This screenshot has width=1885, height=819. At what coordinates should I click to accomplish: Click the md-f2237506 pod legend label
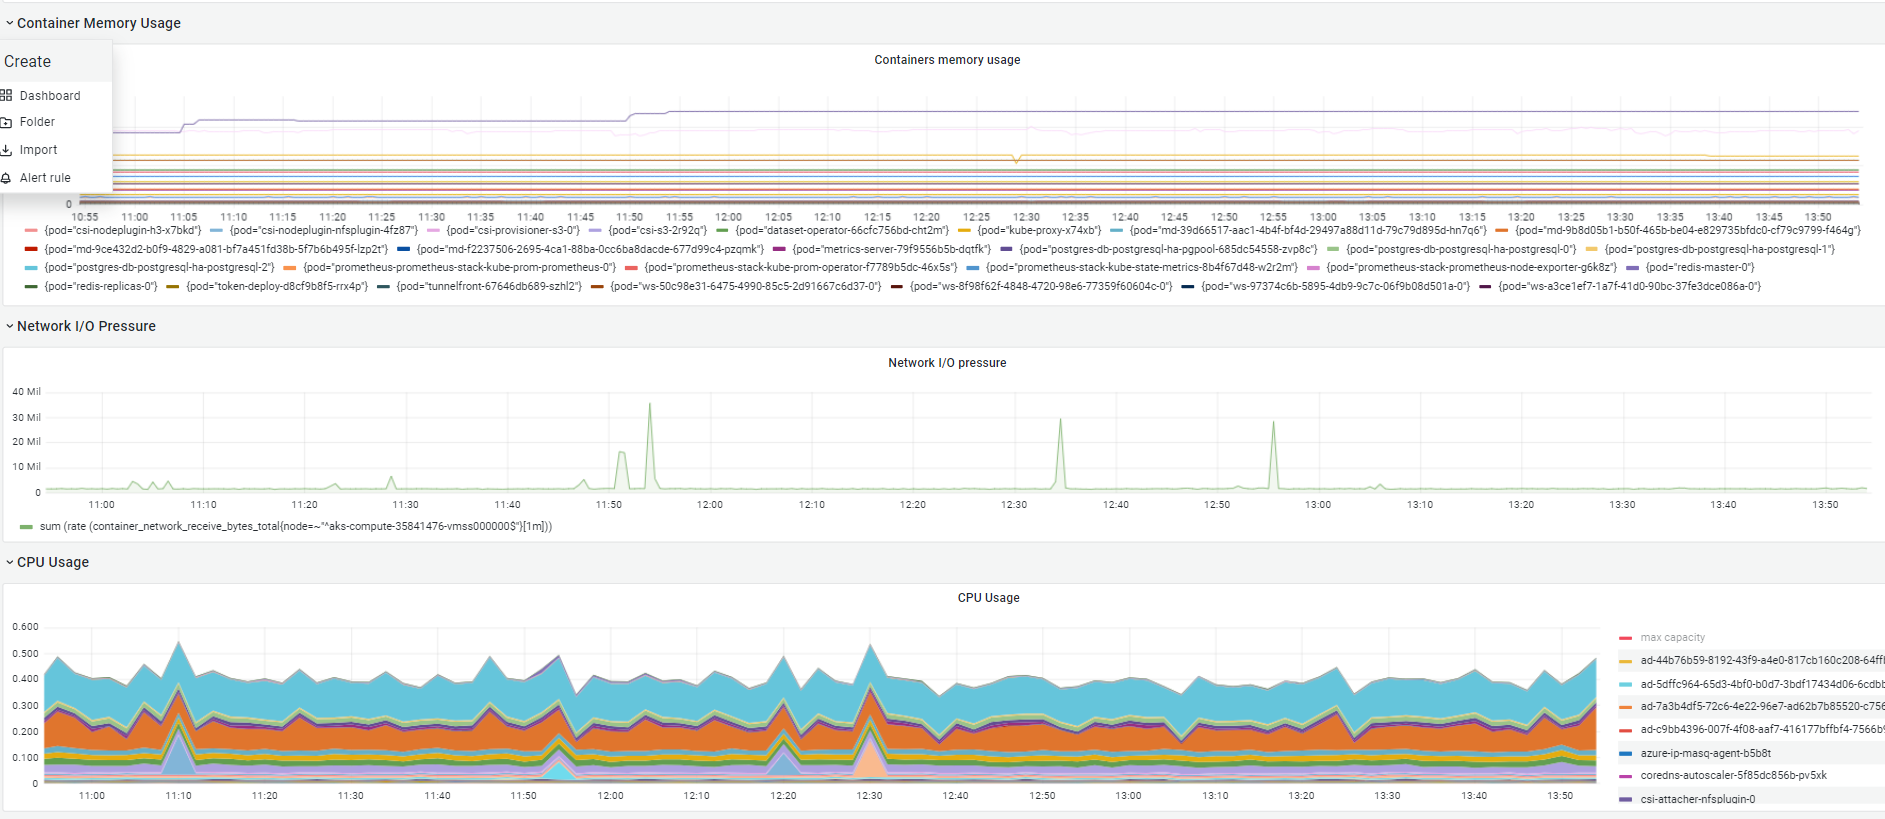pos(590,249)
